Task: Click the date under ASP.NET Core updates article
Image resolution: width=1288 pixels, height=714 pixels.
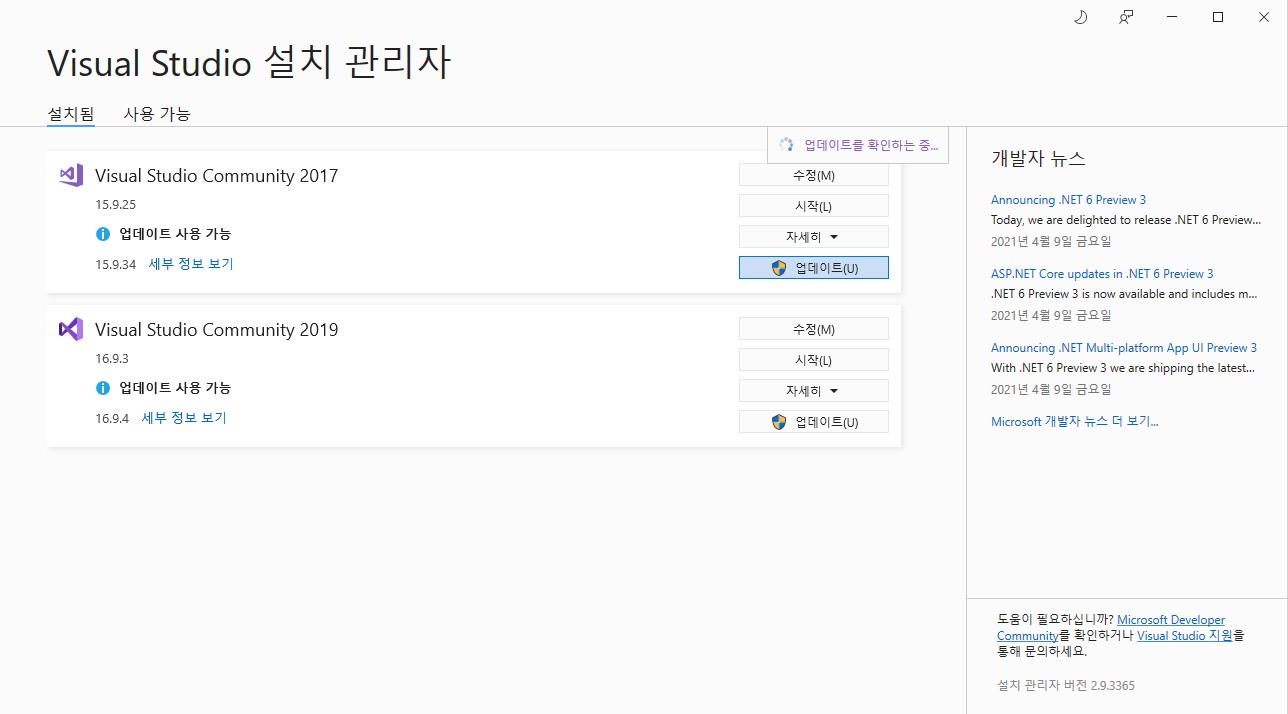Action: point(1051,316)
